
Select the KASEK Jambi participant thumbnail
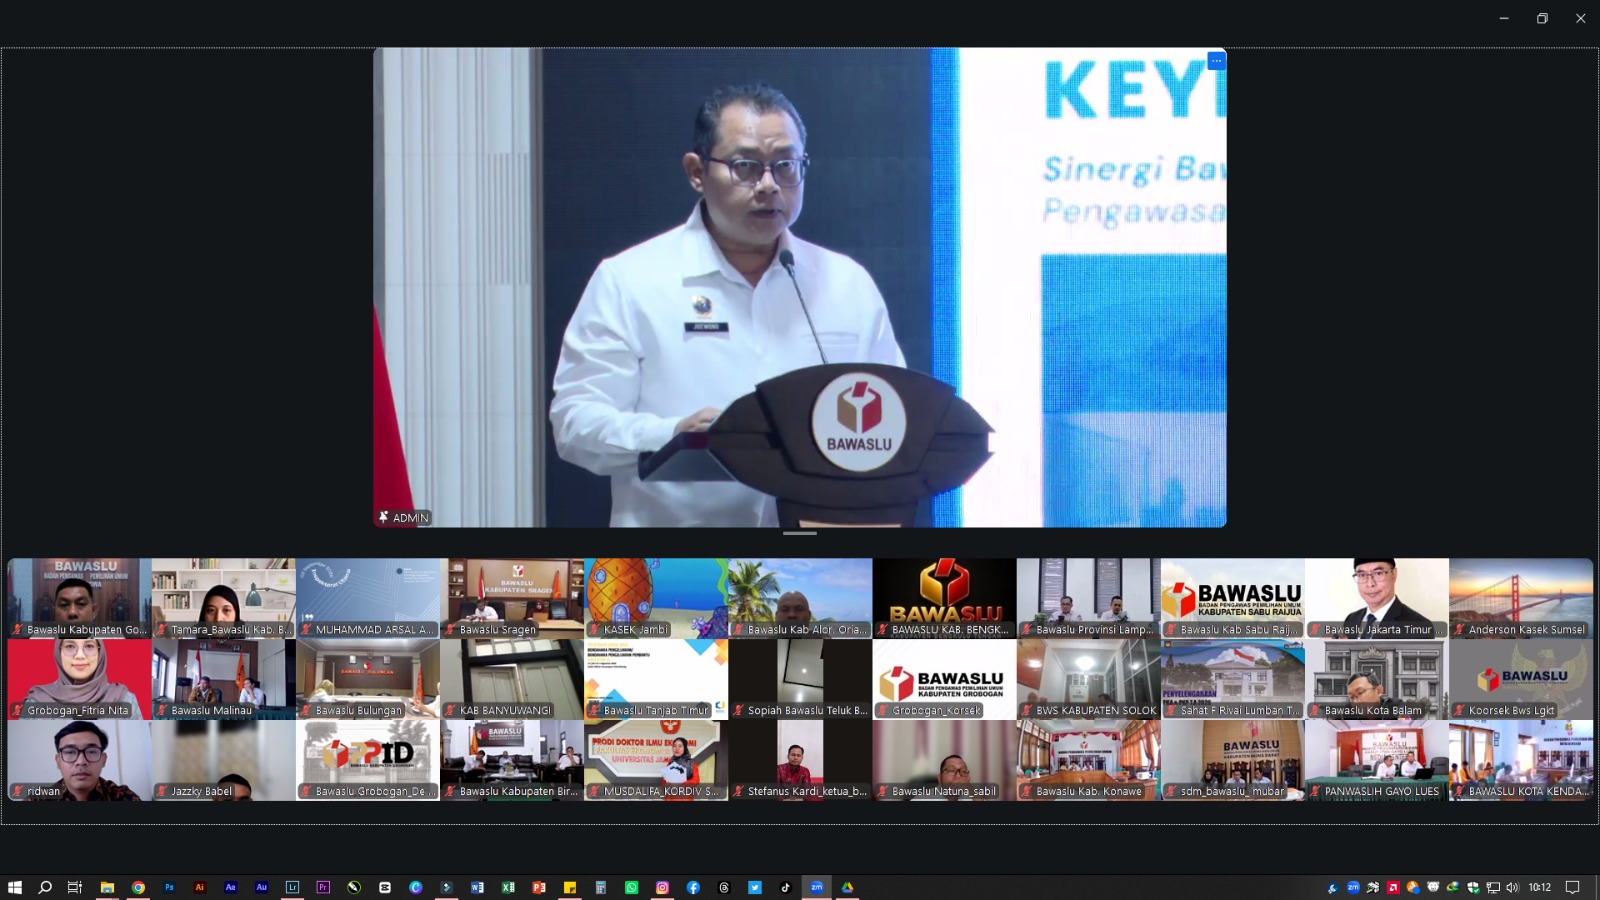(656, 598)
